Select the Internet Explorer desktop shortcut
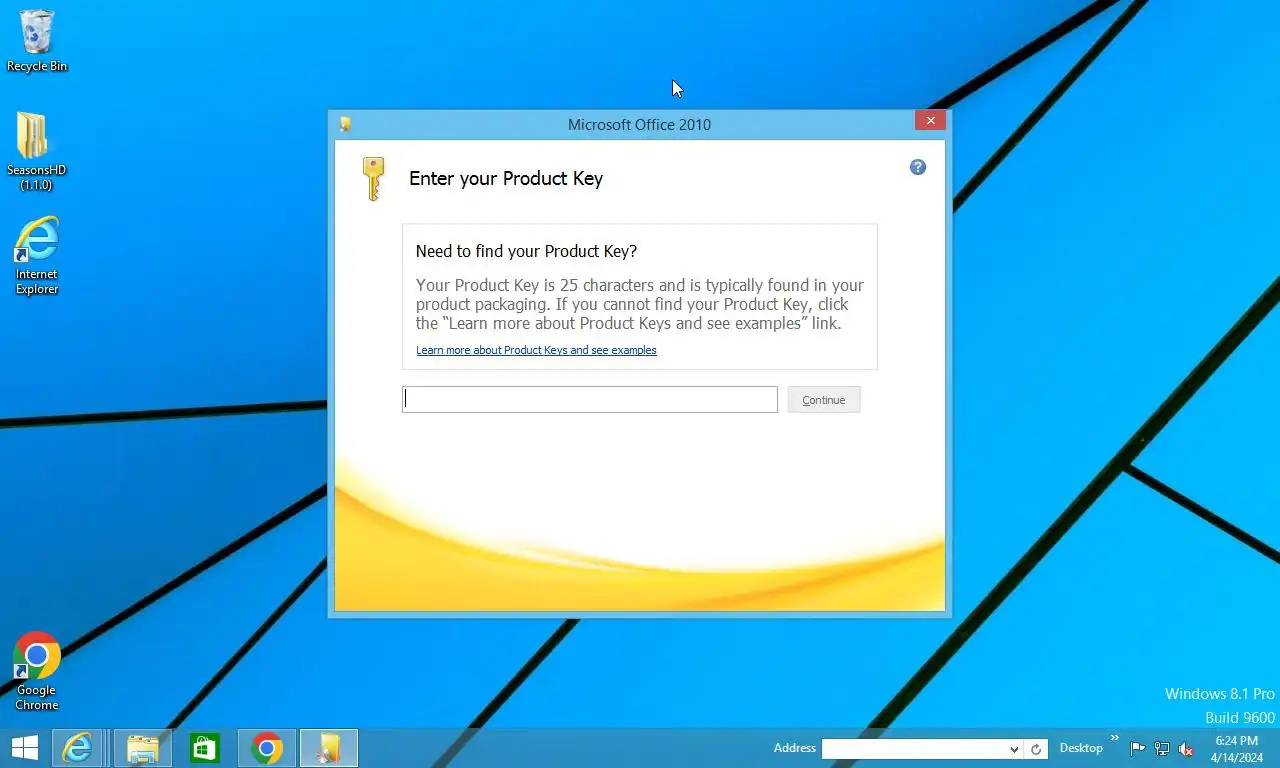This screenshot has height=768, width=1280. [37, 256]
